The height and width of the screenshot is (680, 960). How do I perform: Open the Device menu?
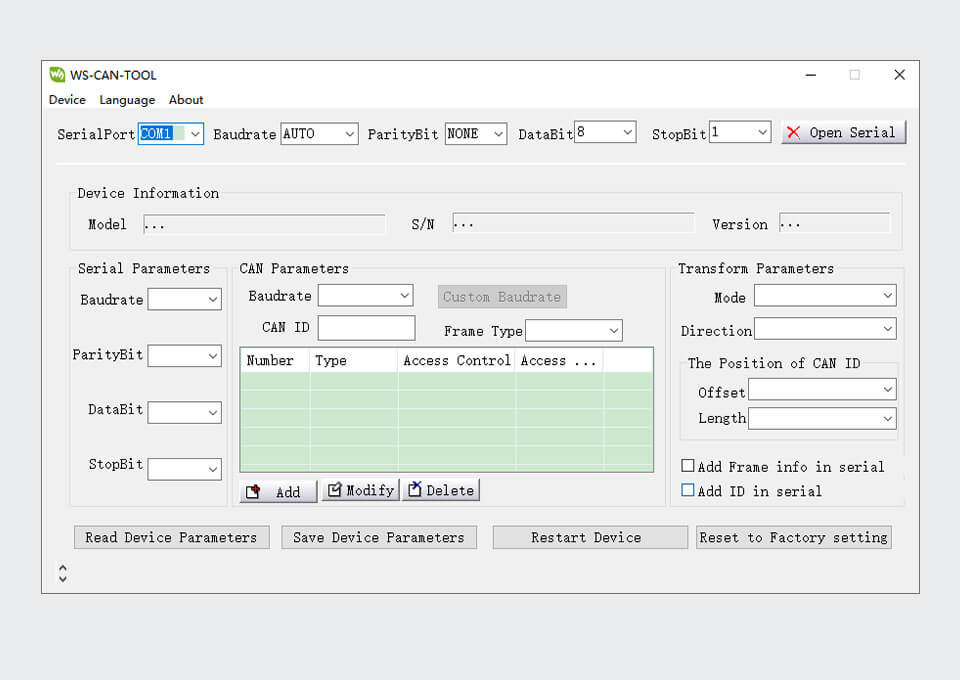(x=67, y=100)
